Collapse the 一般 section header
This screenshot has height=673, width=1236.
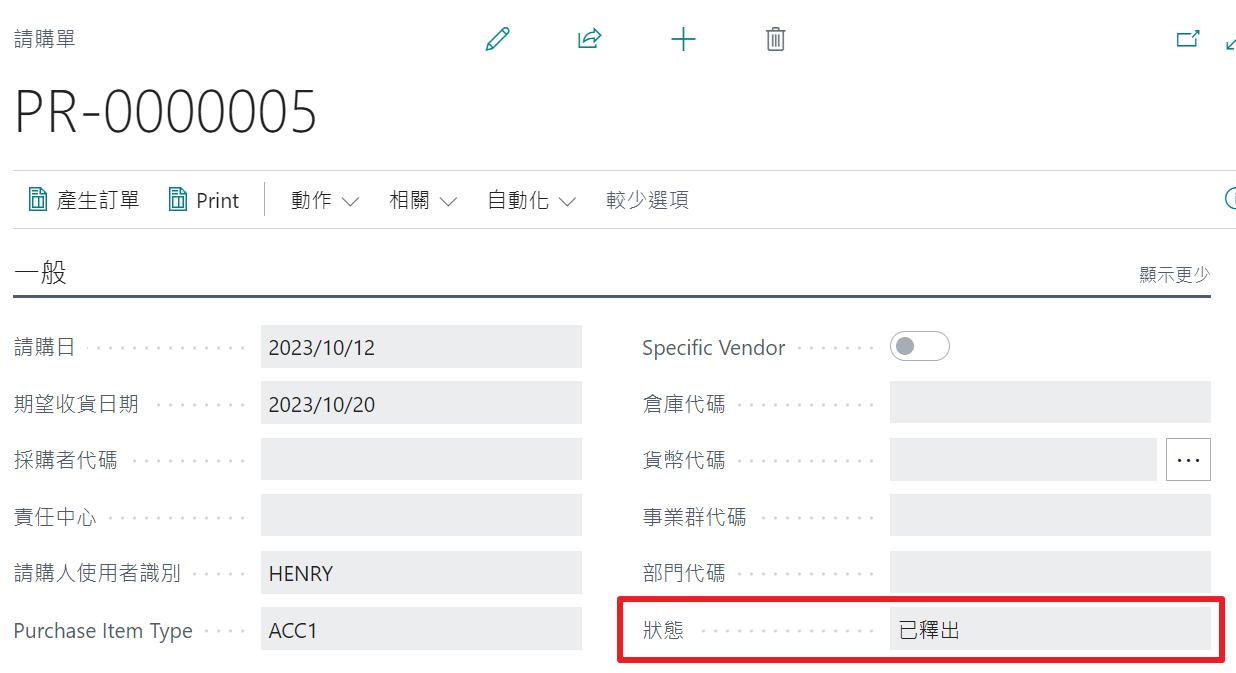[40, 273]
